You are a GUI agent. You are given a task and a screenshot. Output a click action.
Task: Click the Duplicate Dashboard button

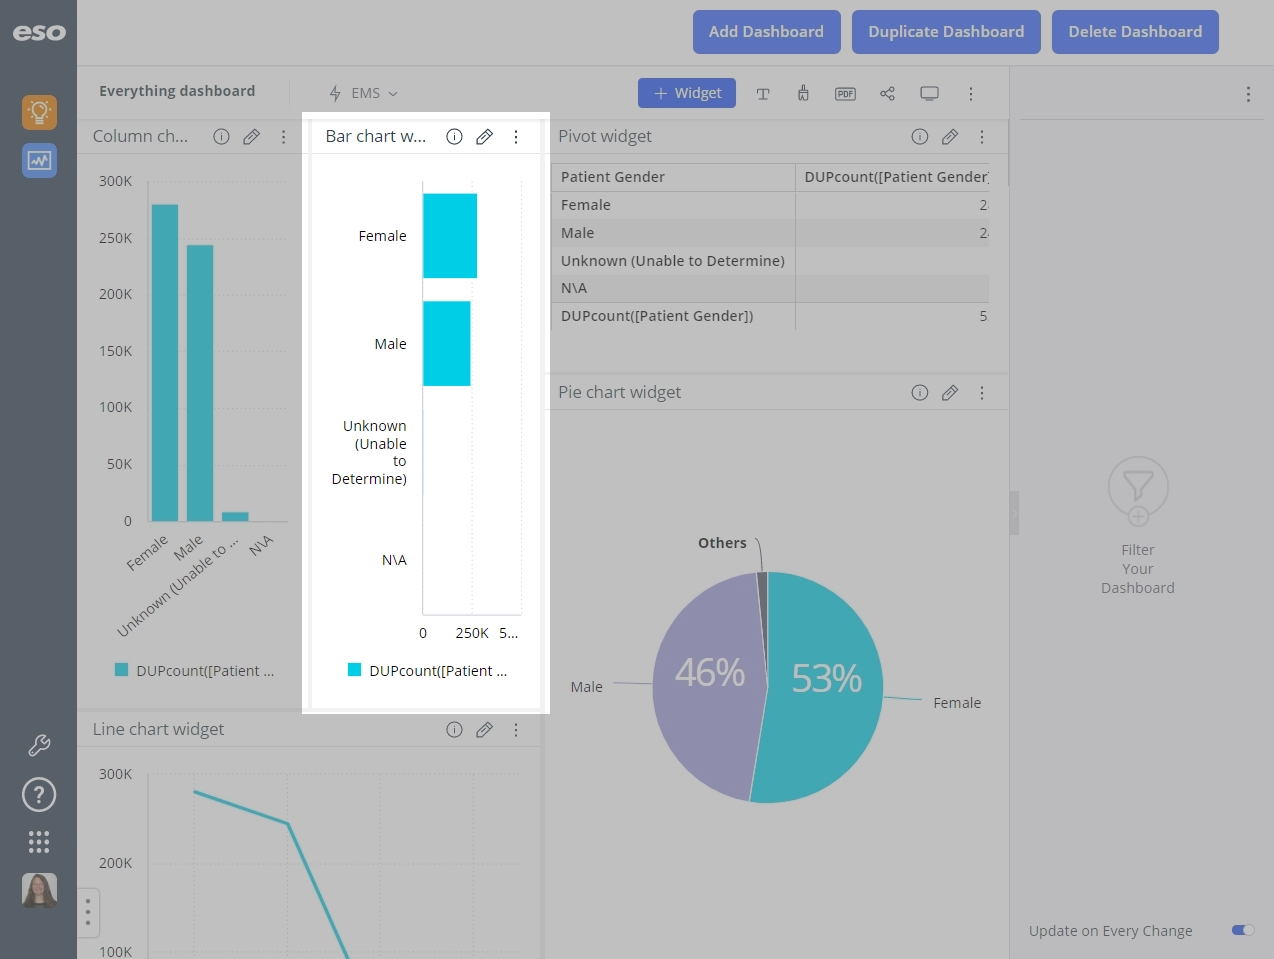click(x=946, y=32)
